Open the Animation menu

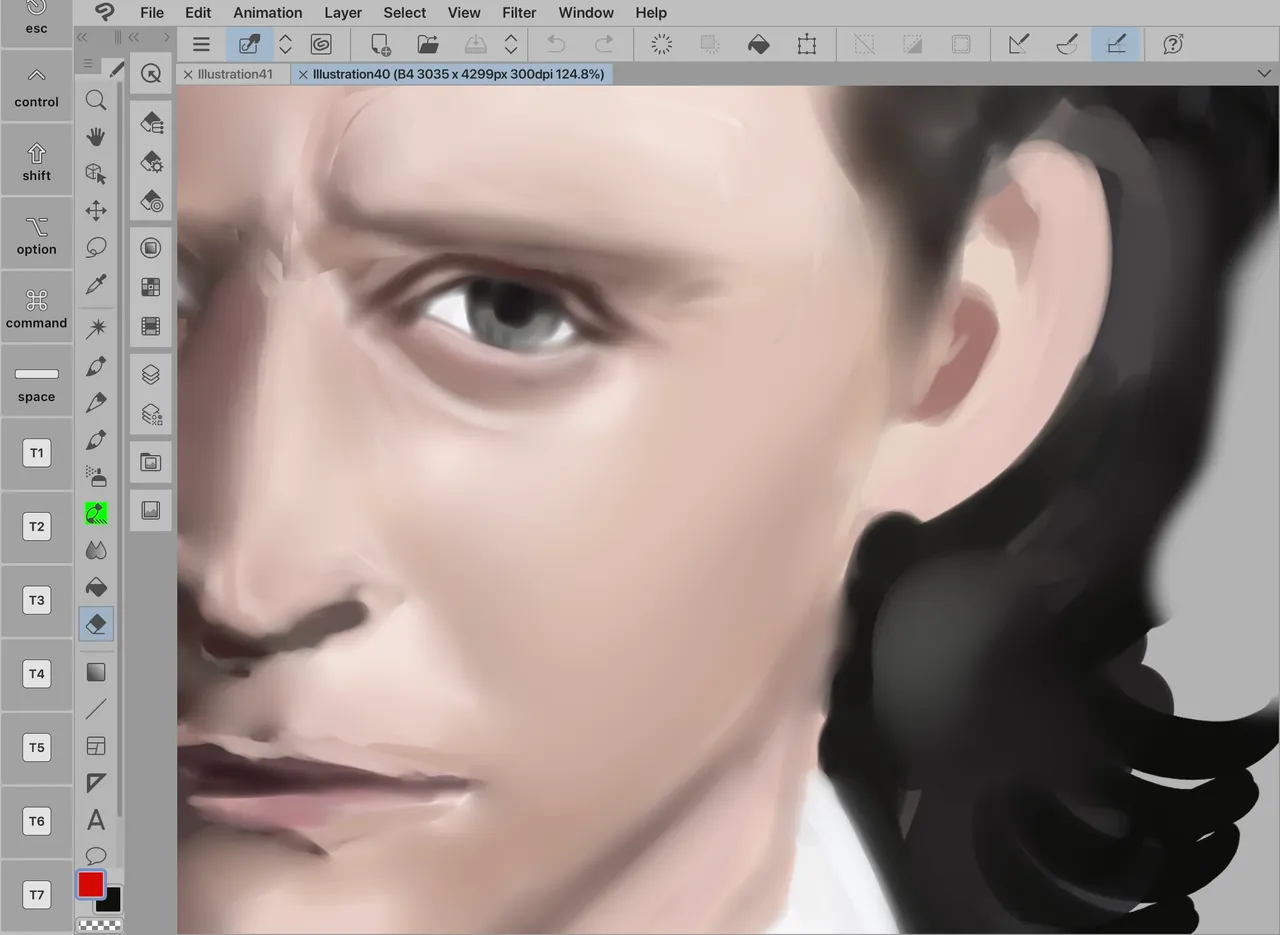coord(268,12)
